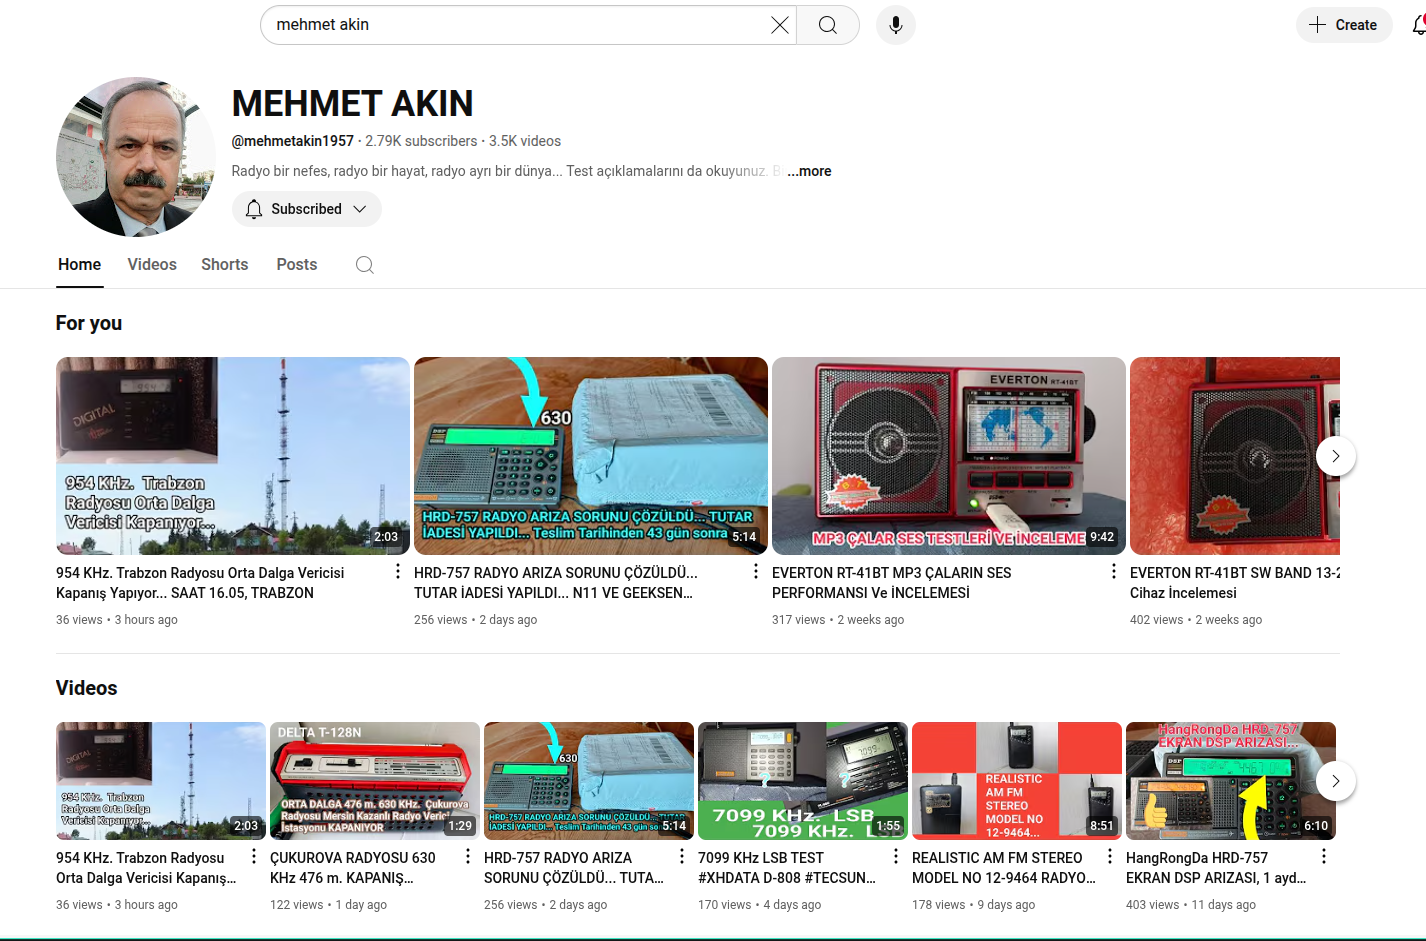Open ÇUKUROVA RADYOSU 630 KHz title
Screen dimensions: 1426x941
(353, 868)
